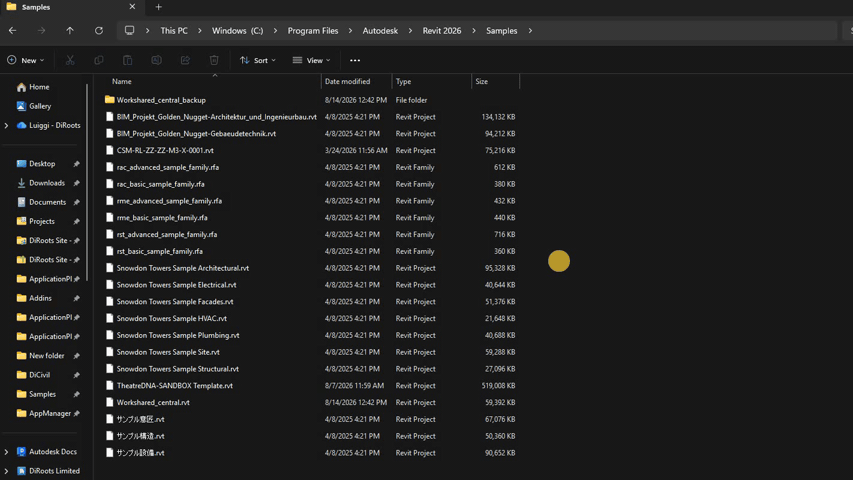Expand the Autodesk Docs tree node

(7, 452)
